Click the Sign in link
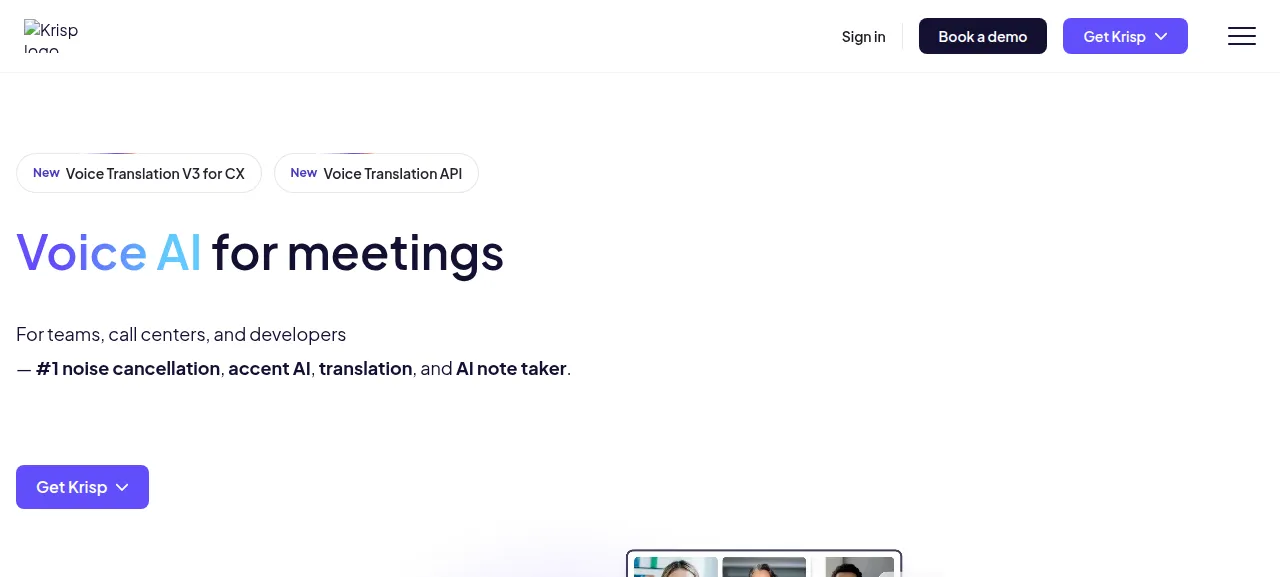 863,36
